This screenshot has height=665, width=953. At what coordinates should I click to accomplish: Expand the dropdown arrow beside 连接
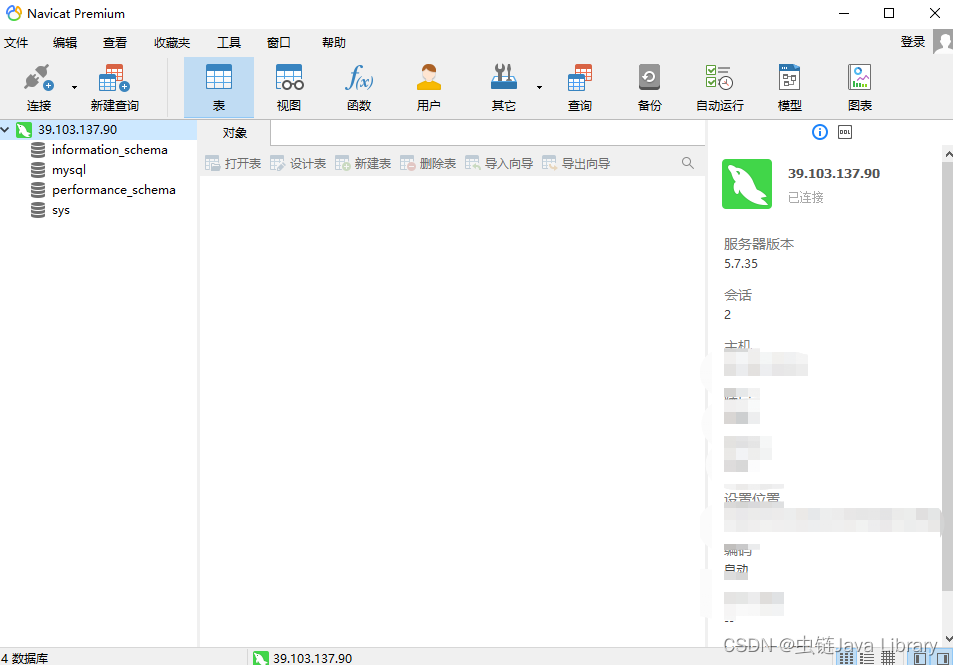pyautogui.click(x=74, y=88)
